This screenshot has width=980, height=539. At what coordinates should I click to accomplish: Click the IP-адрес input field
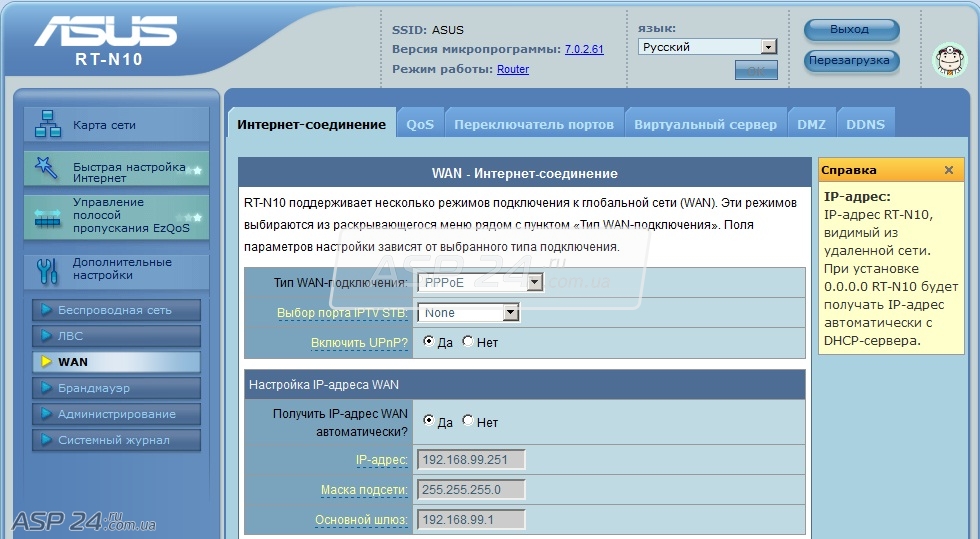point(471,460)
